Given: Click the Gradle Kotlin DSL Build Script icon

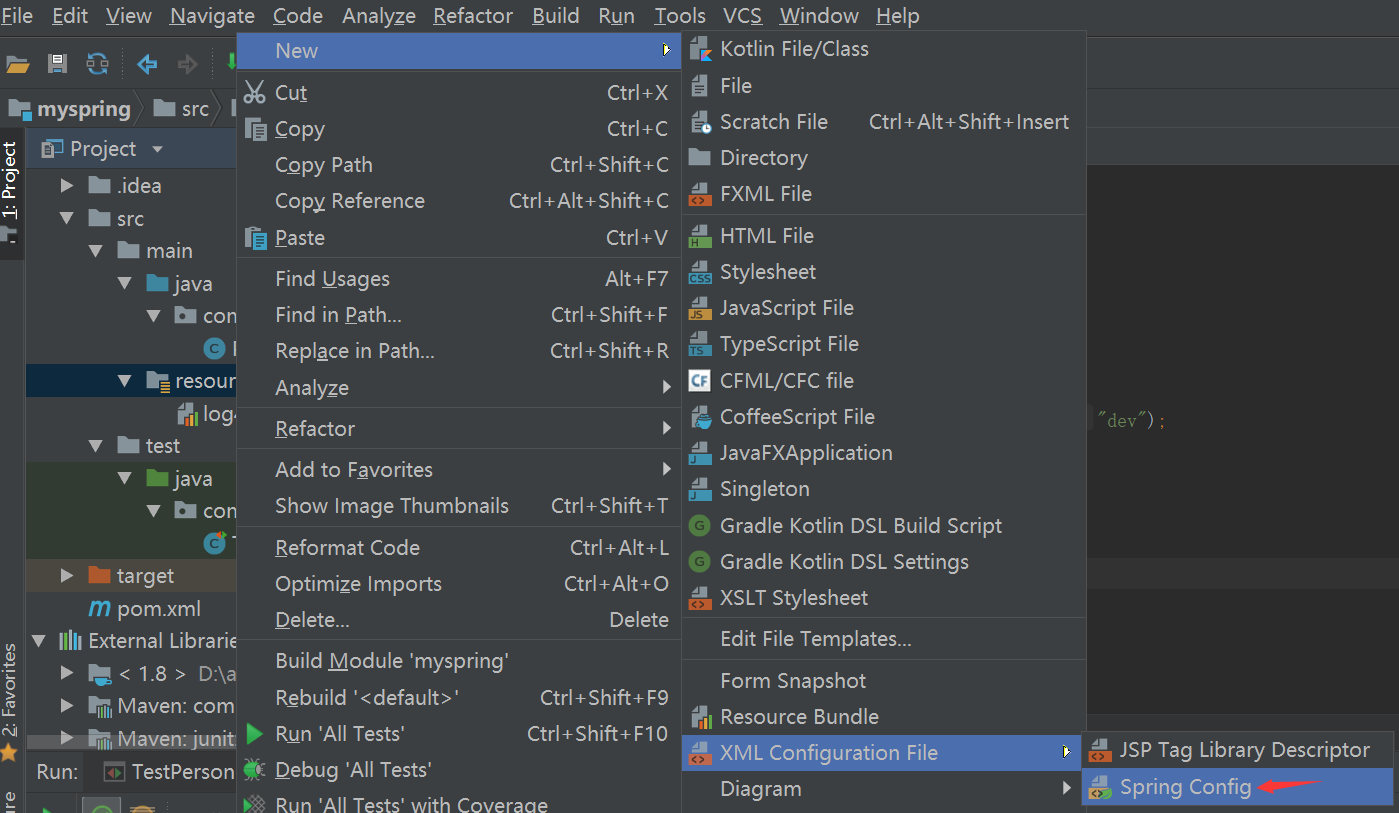Looking at the screenshot, I should (701, 526).
